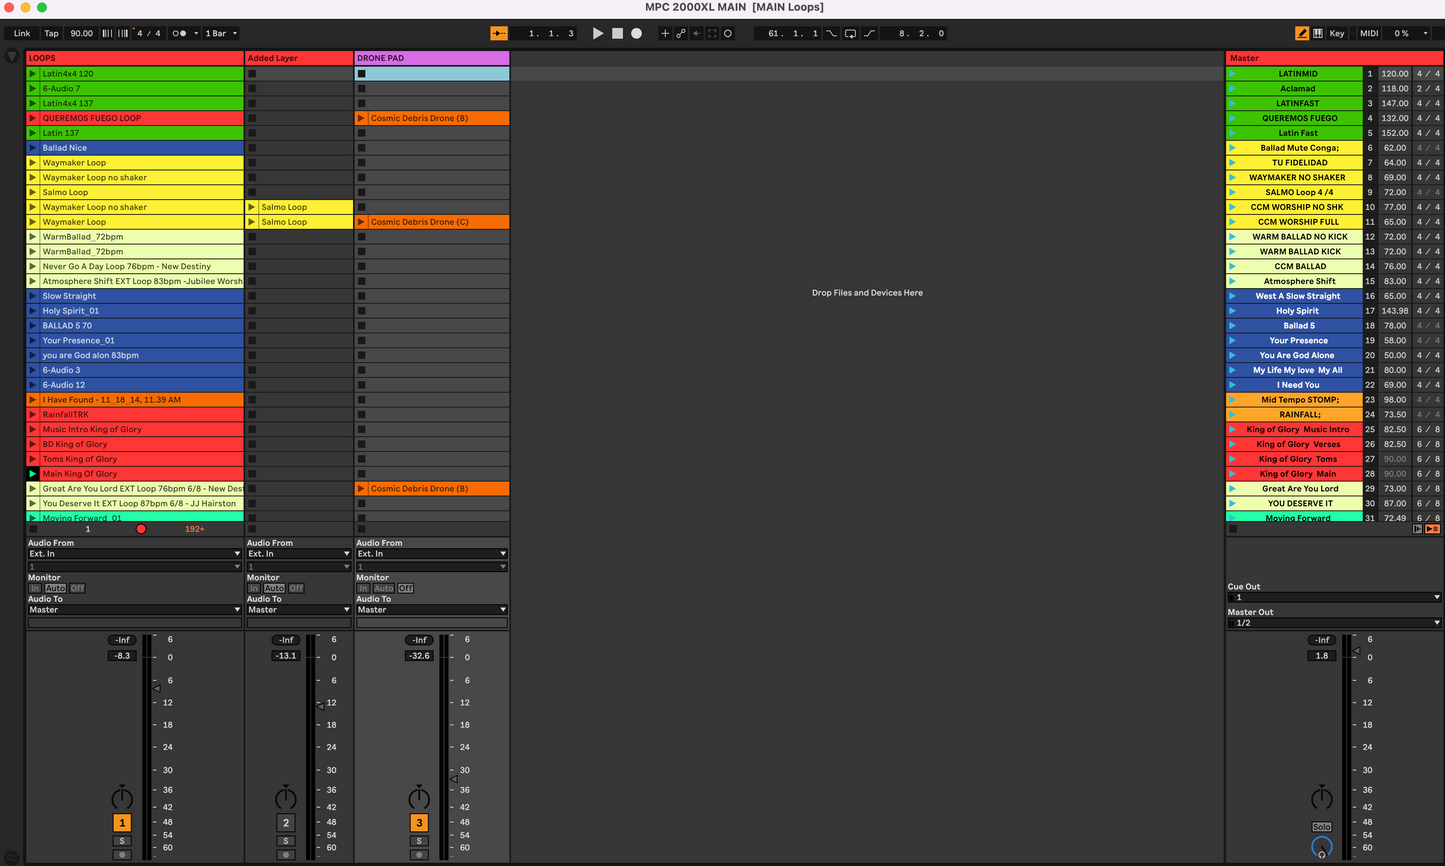The width and height of the screenshot is (1445, 866).
Task: Arm the Added Layer track for recording
Action: (x=286, y=853)
